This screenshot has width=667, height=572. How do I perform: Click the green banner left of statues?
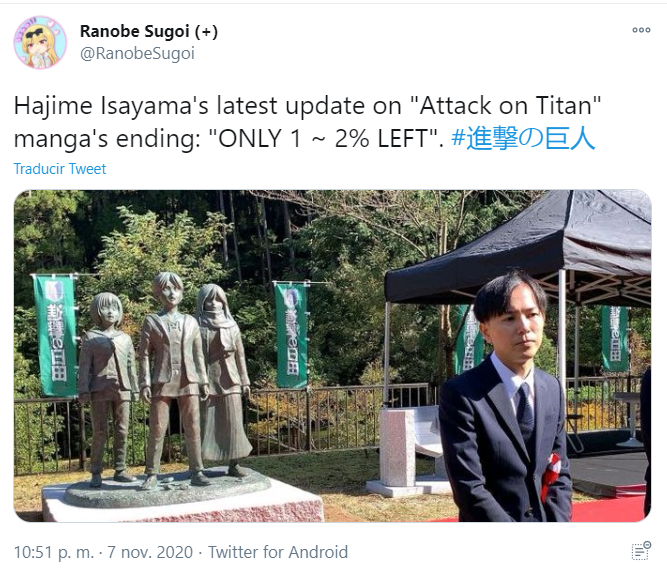55,335
